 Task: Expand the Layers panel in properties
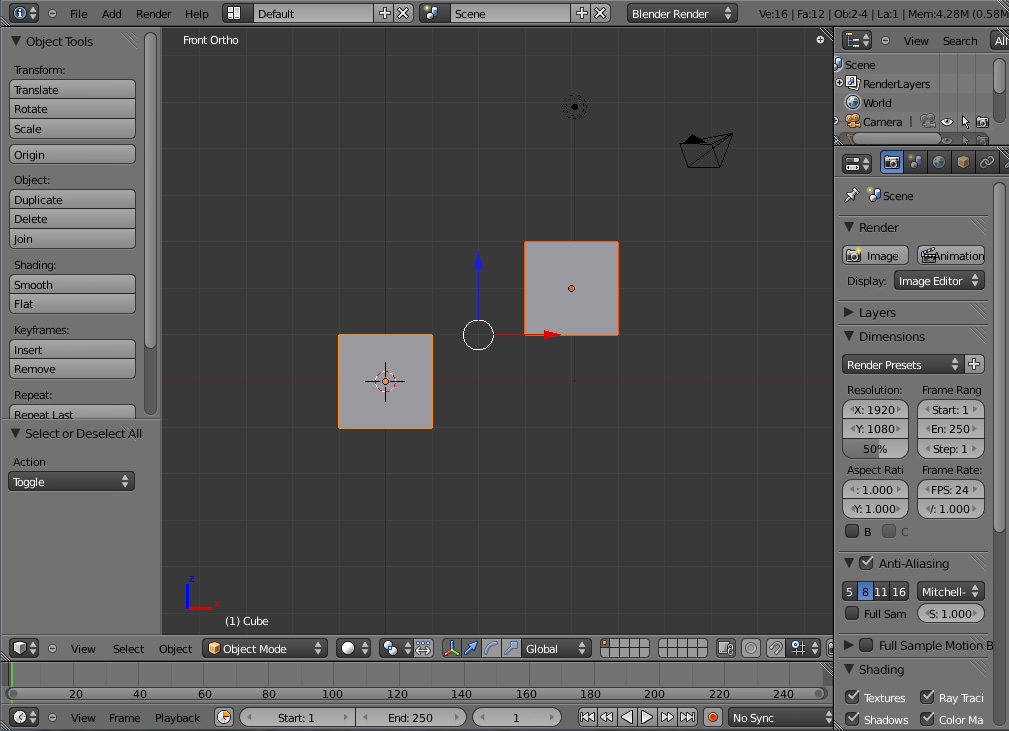tap(877, 313)
